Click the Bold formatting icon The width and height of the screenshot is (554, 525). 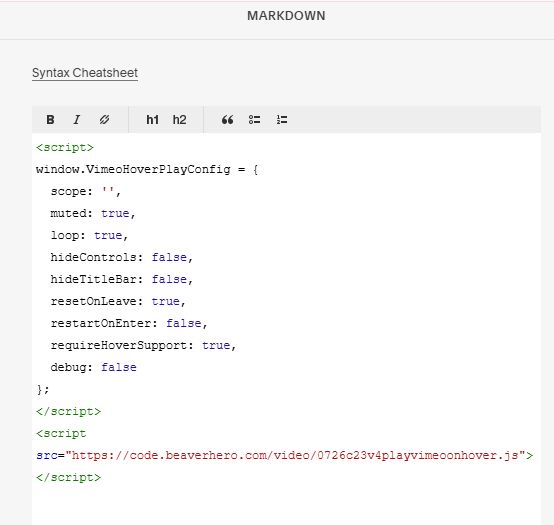(51, 120)
